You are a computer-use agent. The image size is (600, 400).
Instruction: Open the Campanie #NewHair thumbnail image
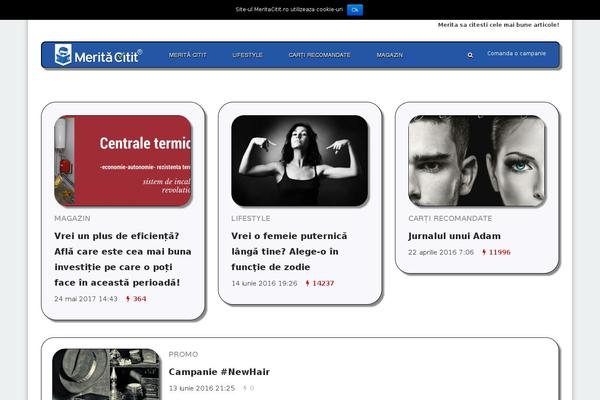coord(107,374)
